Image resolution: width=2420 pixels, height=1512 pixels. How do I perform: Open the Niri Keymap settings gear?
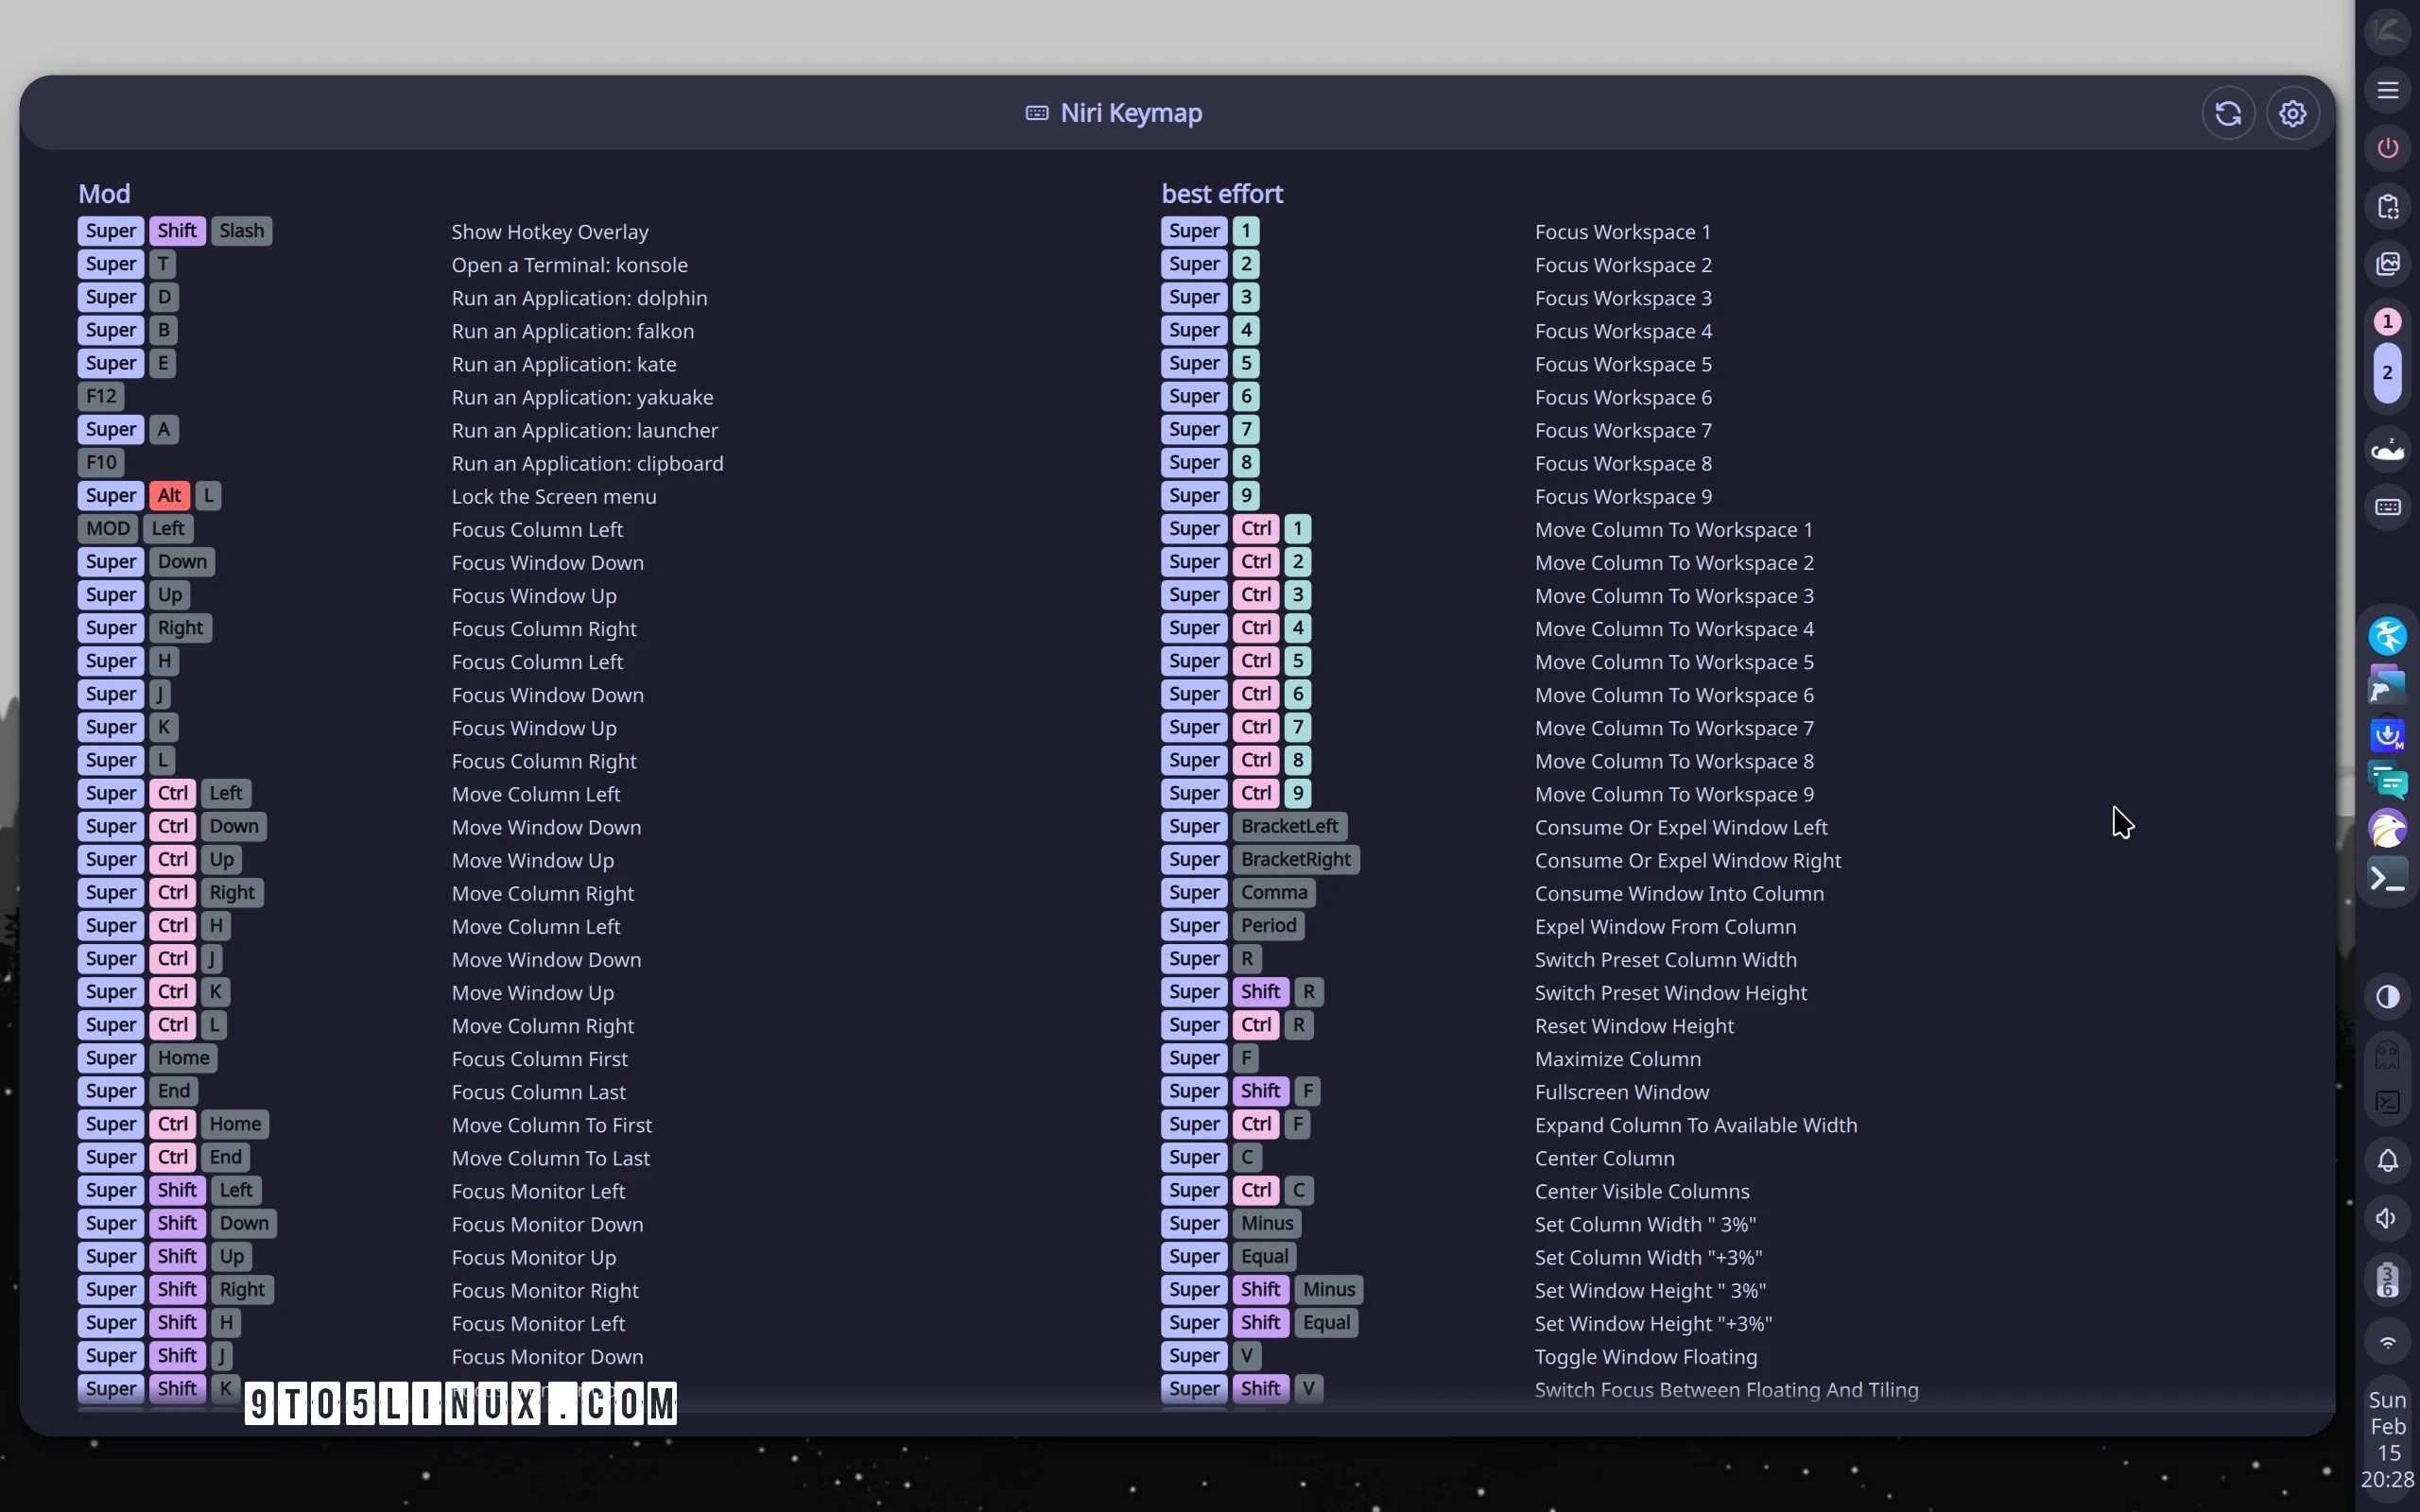pos(2292,113)
